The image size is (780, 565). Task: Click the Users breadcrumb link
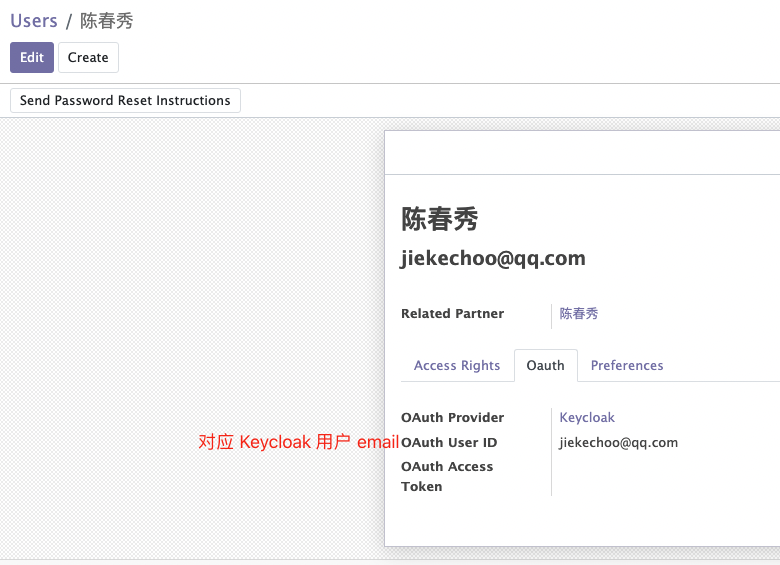(33, 21)
